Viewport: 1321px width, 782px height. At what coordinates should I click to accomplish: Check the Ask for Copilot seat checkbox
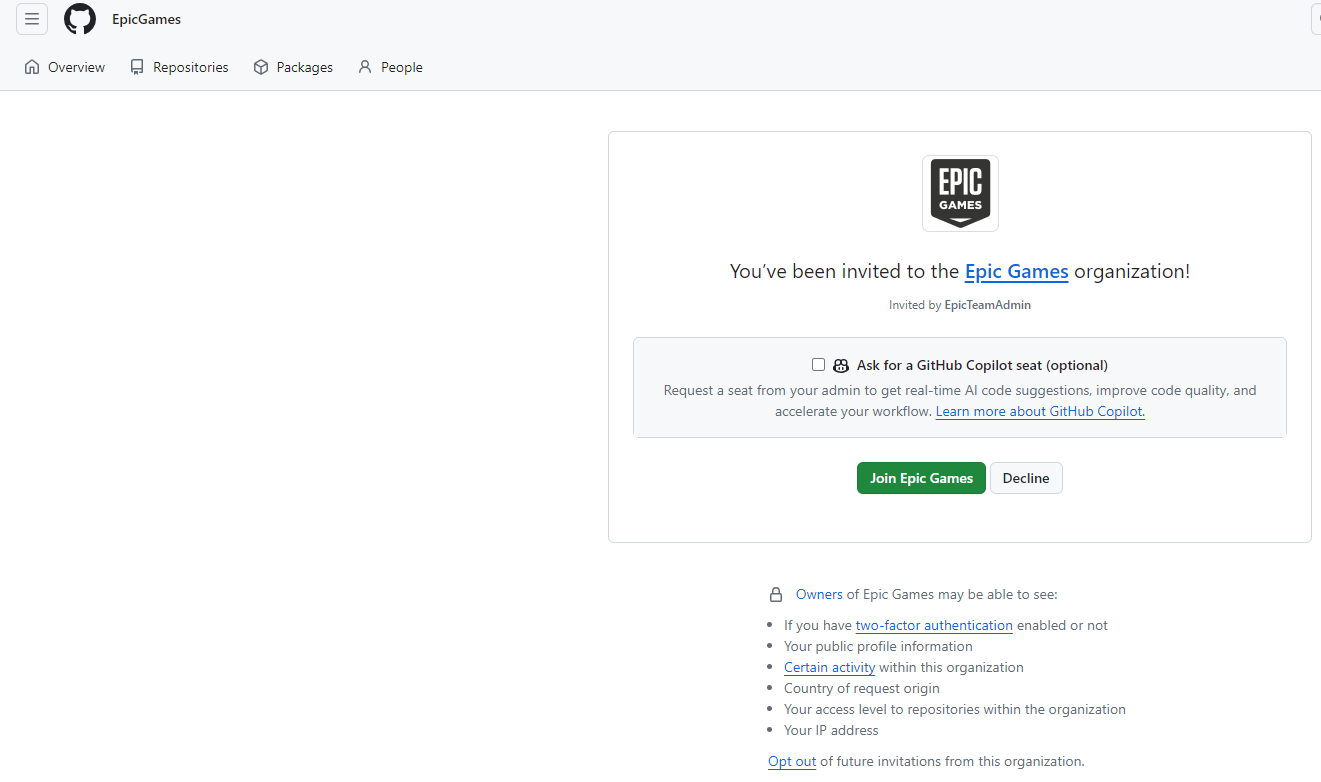818,365
